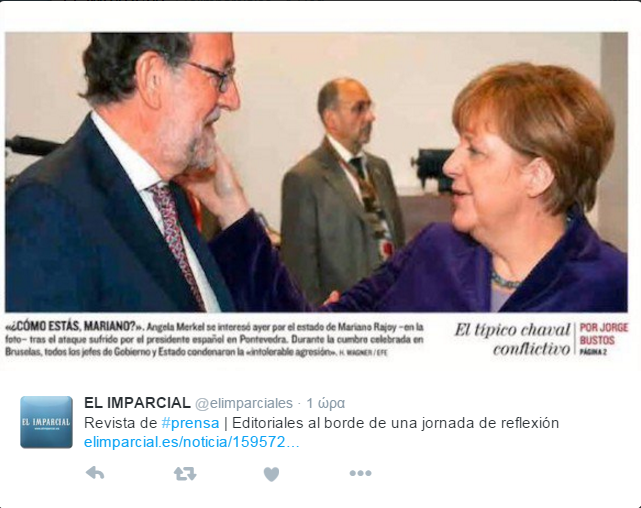
Task: Open the @elimparciales handle
Action: click(244, 403)
